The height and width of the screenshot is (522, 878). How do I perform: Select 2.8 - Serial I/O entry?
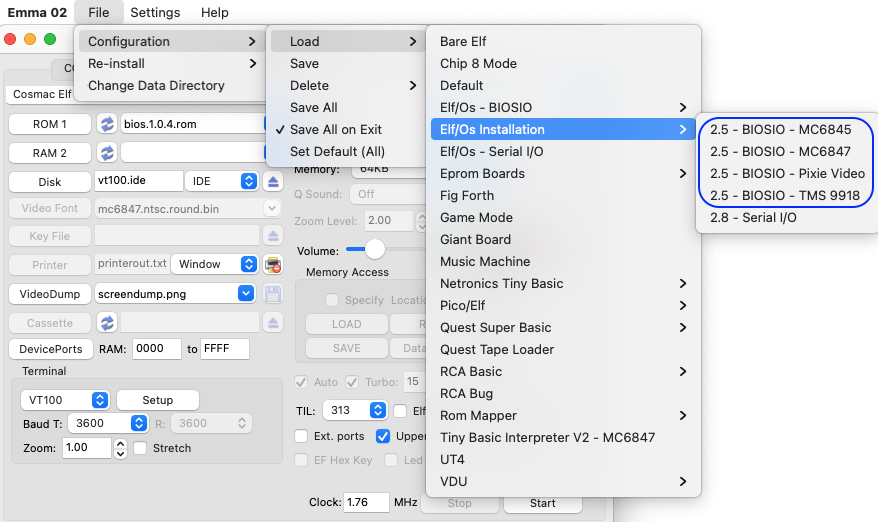786,217
